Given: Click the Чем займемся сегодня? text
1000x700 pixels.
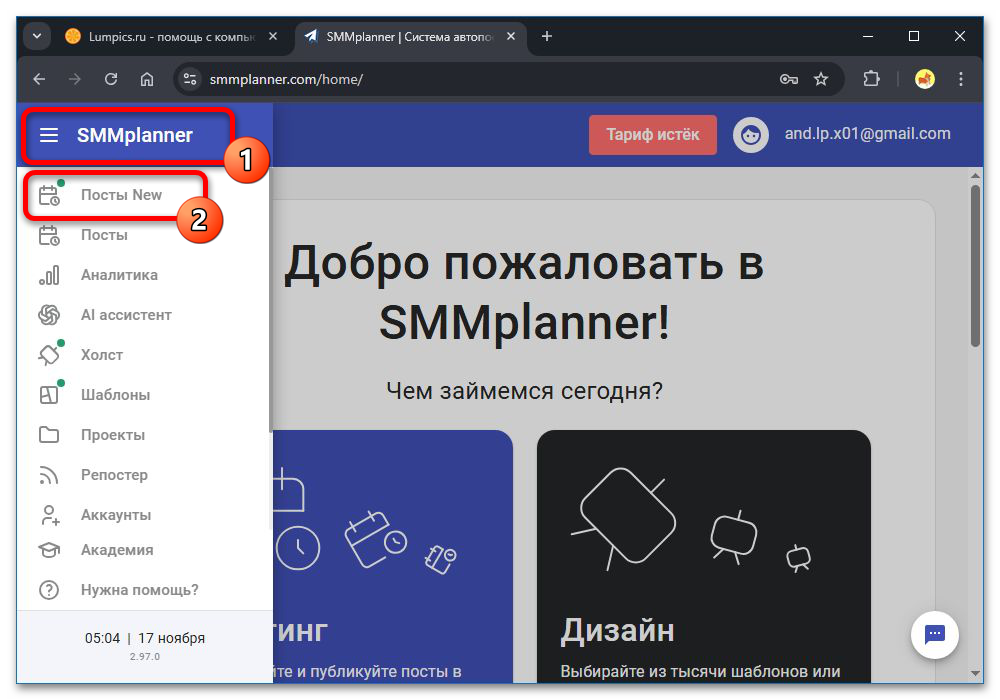Looking at the screenshot, I should click(524, 391).
